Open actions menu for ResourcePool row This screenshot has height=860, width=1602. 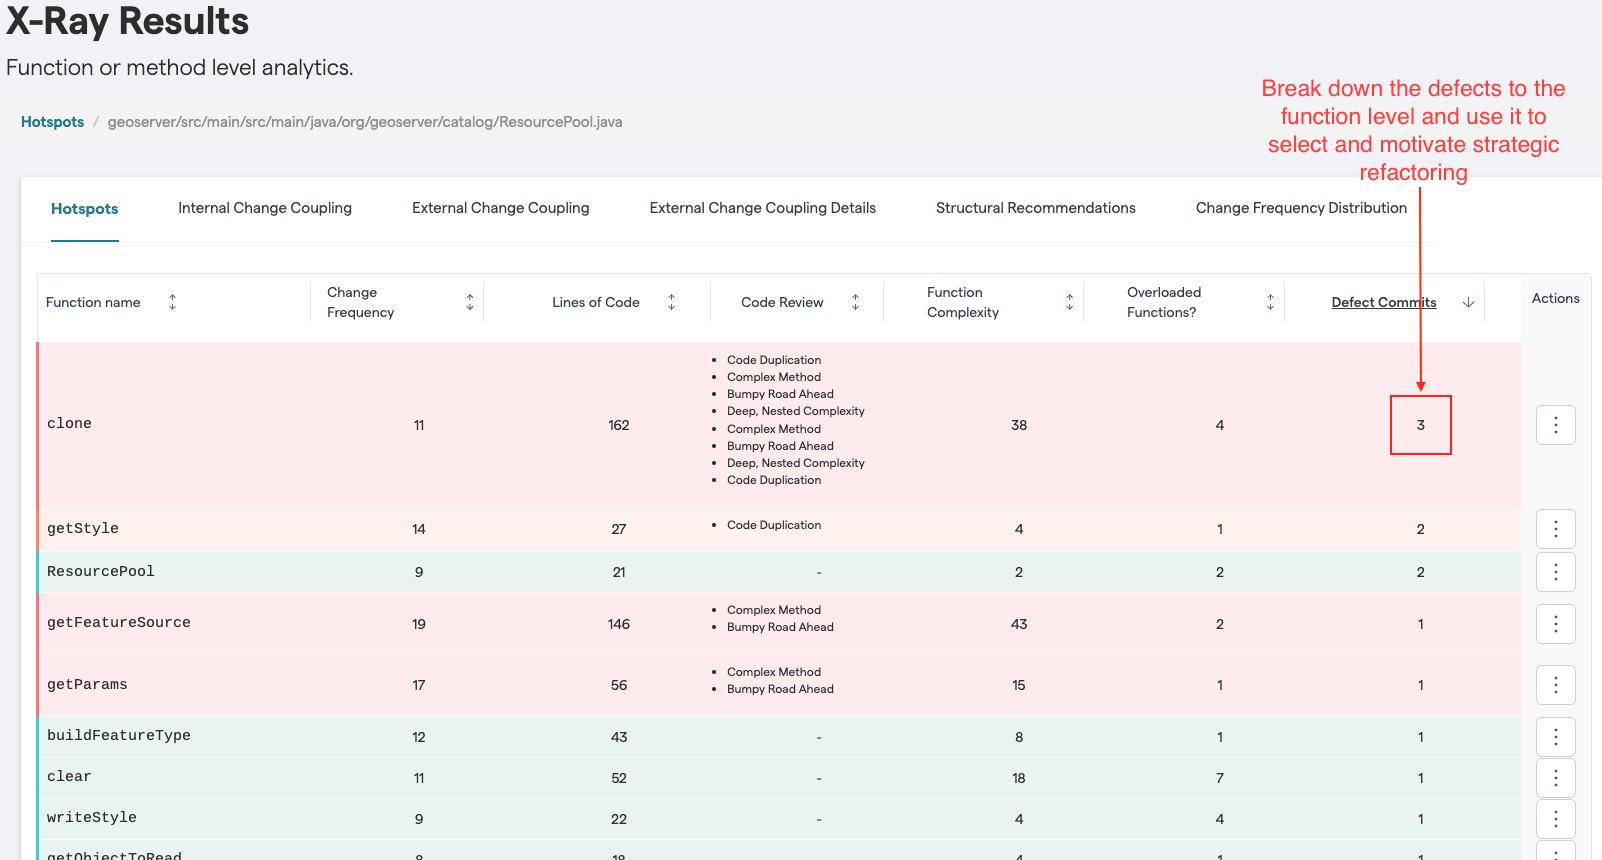(1555, 572)
